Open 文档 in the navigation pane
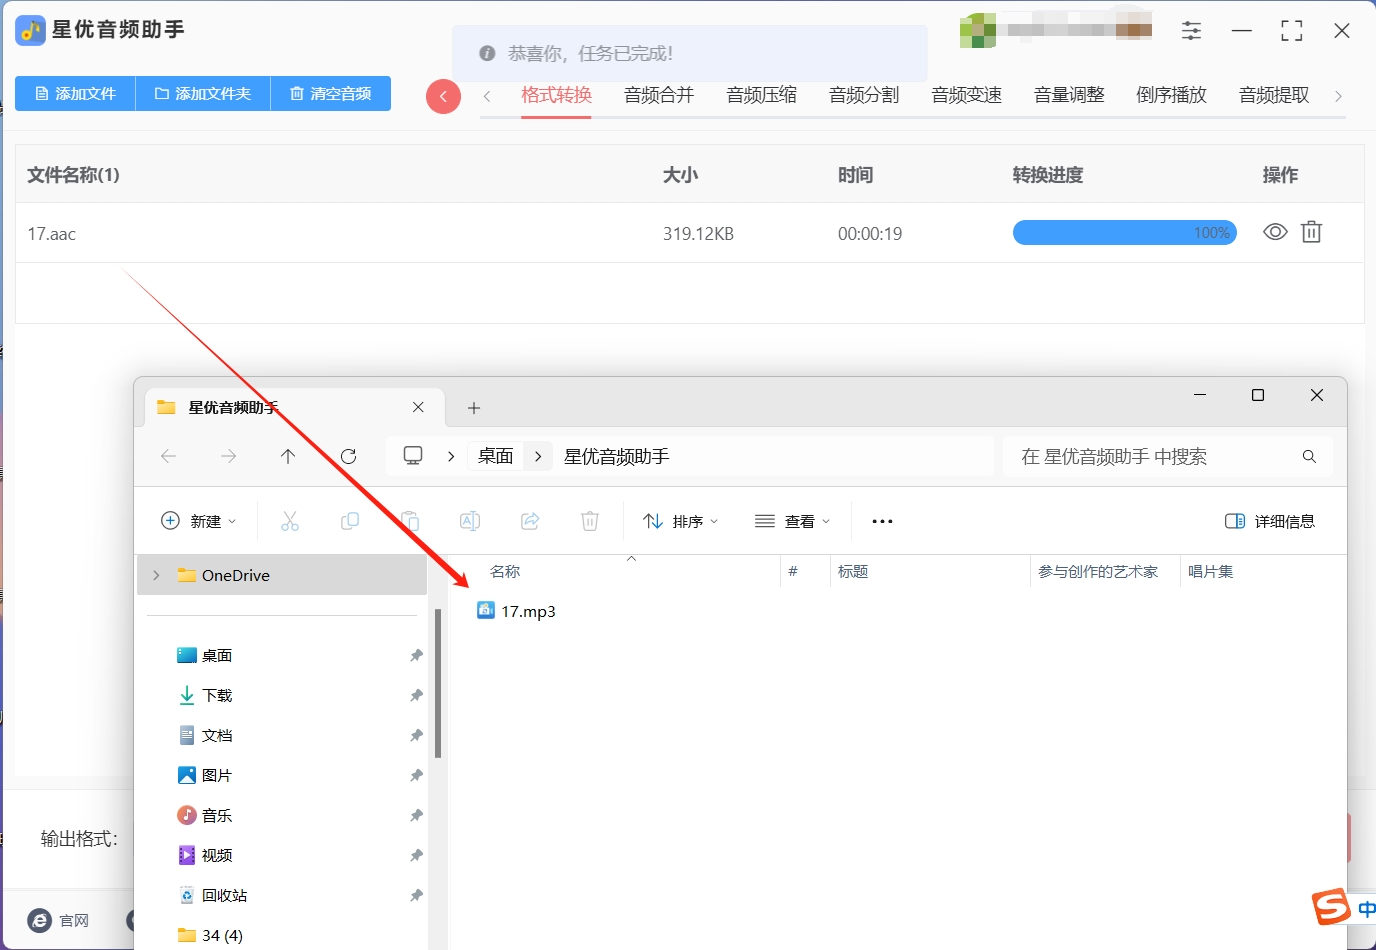This screenshot has width=1376, height=950. pos(217,735)
